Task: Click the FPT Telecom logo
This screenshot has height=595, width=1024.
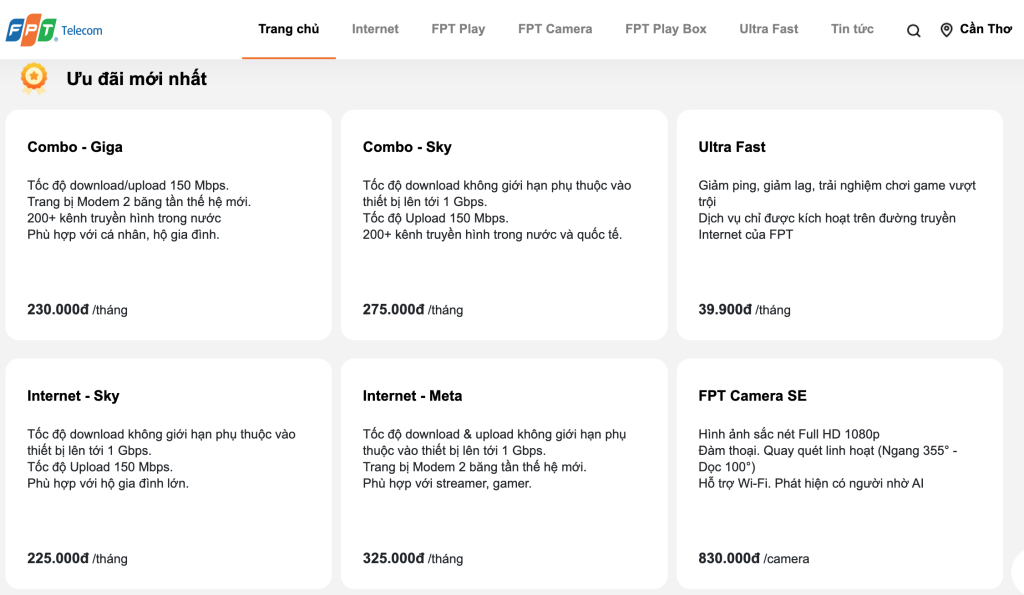Action: click(x=54, y=29)
